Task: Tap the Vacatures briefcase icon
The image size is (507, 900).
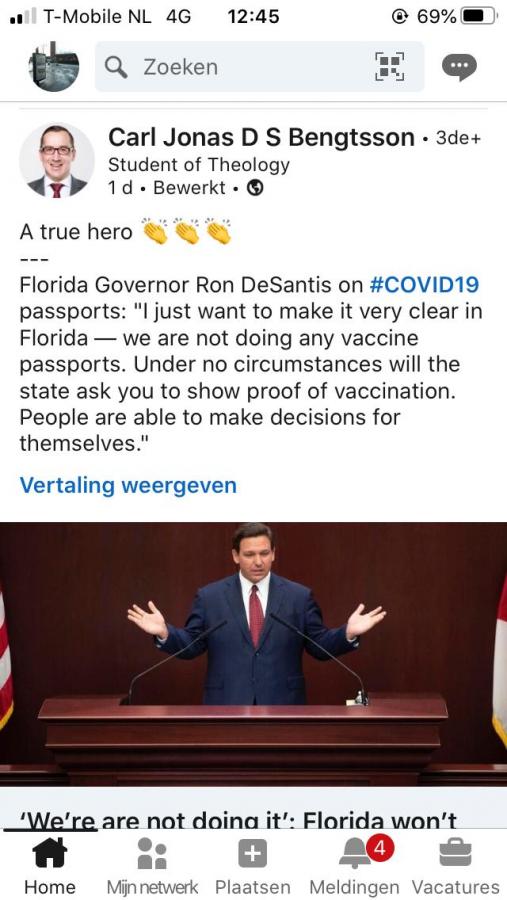Action: (x=455, y=852)
